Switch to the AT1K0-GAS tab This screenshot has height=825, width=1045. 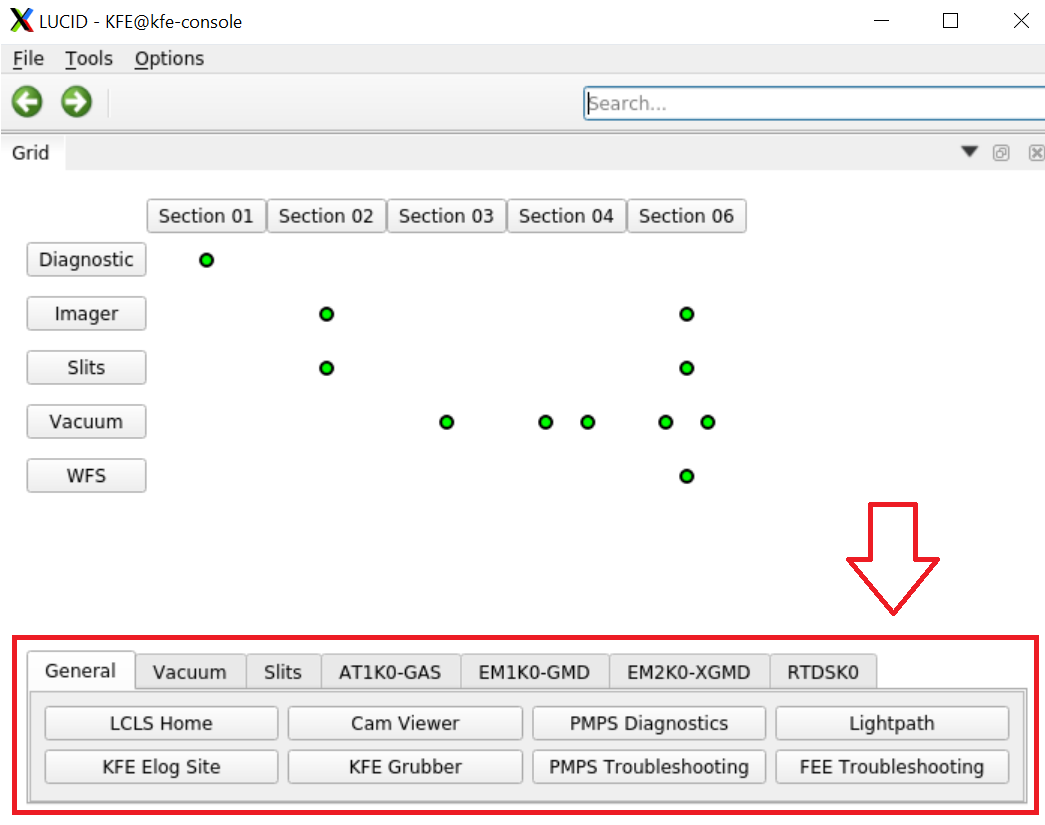tap(390, 672)
